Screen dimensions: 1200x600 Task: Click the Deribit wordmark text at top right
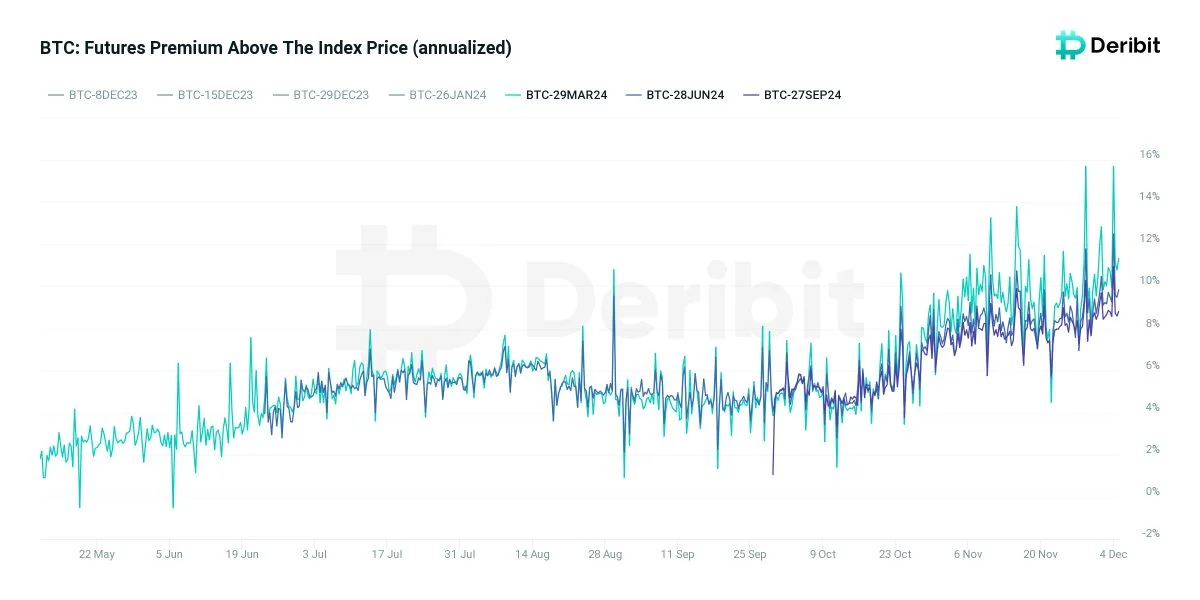pyautogui.click(x=1127, y=45)
